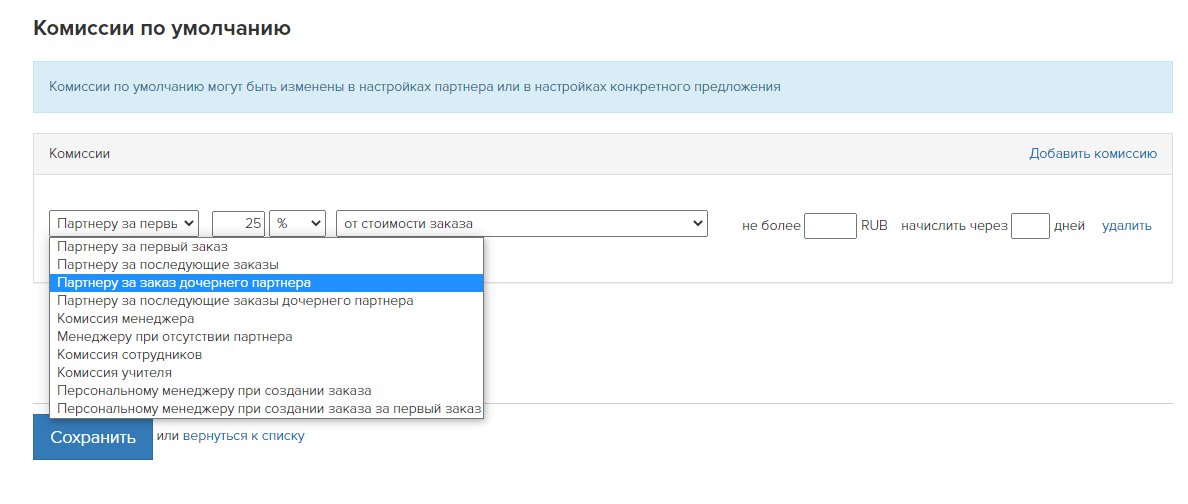Screen dimensions: 1188x504
Task: Focus the "не более" RUB limit field
Action: 830,225
